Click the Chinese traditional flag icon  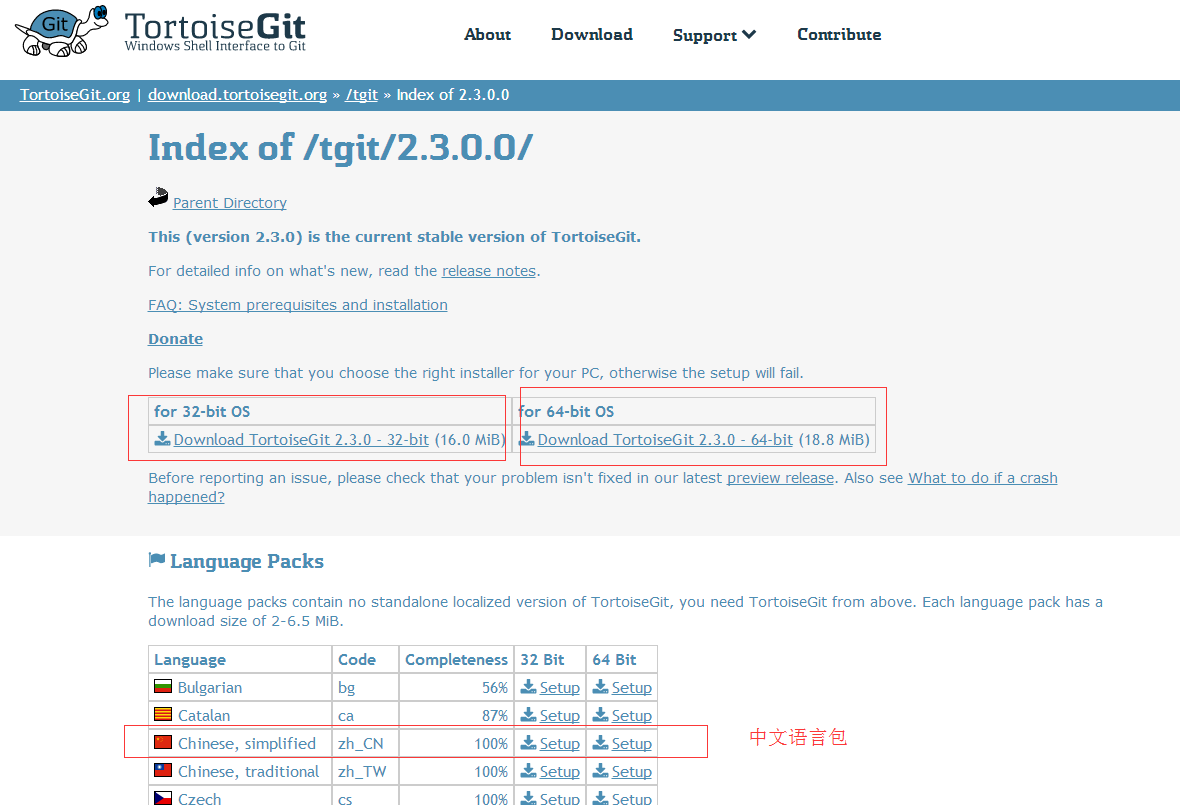point(163,771)
